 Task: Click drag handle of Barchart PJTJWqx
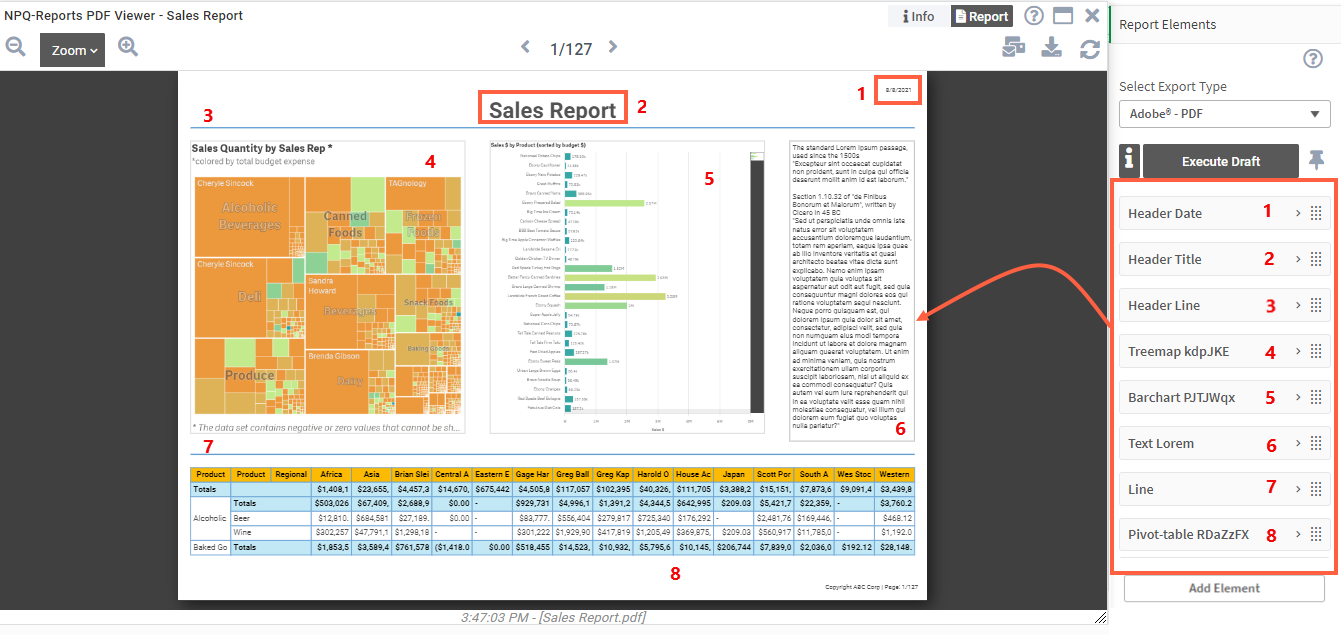(1316, 397)
